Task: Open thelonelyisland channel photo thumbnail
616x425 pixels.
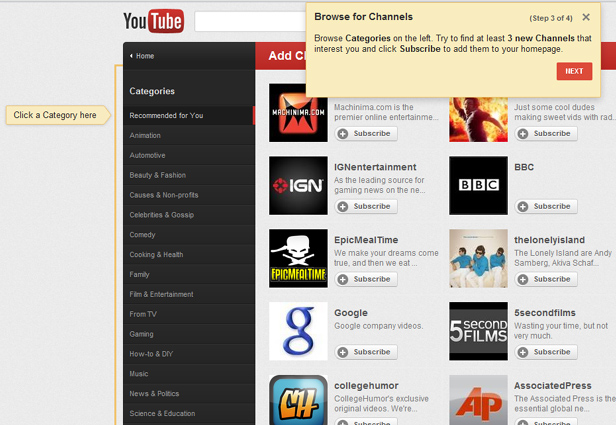Action: pos(478,258)
